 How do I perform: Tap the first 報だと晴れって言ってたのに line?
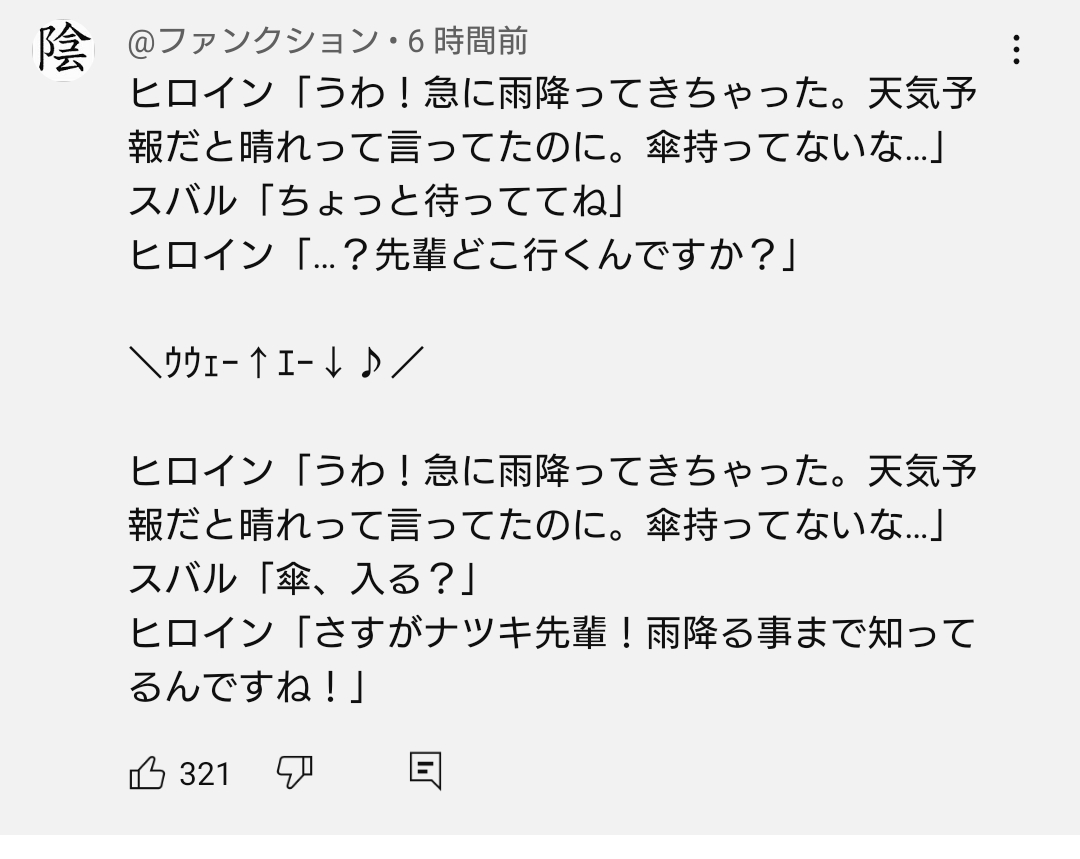539,150
